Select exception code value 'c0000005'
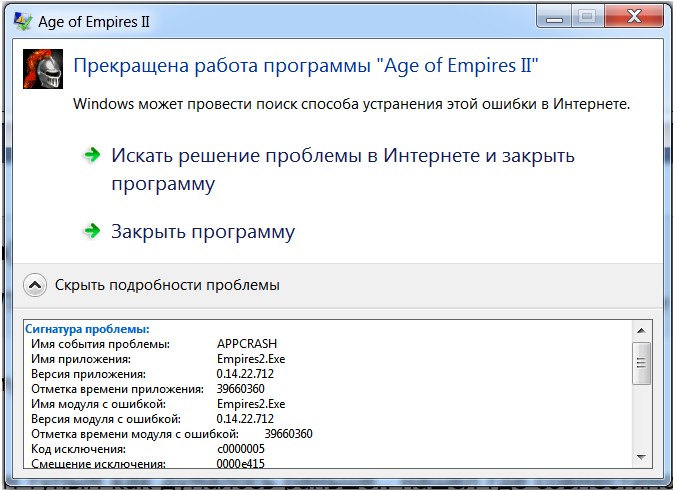The width and height of the screenshot is (677, 490). coord(240,449)
